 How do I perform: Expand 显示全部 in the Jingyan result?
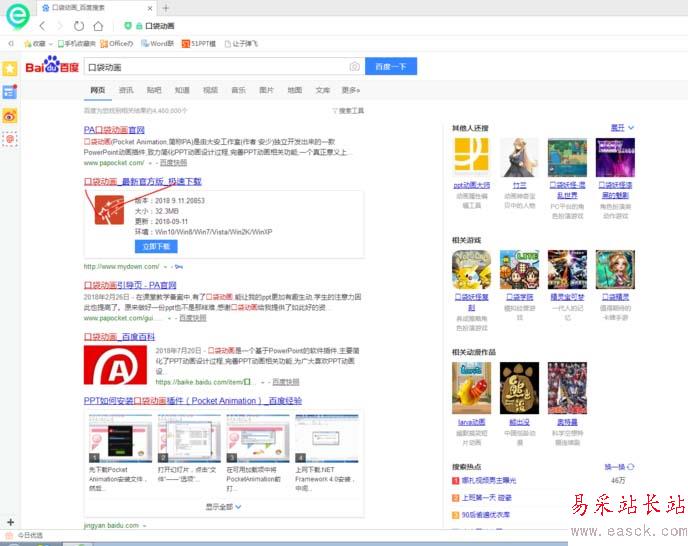click(223, 506)
